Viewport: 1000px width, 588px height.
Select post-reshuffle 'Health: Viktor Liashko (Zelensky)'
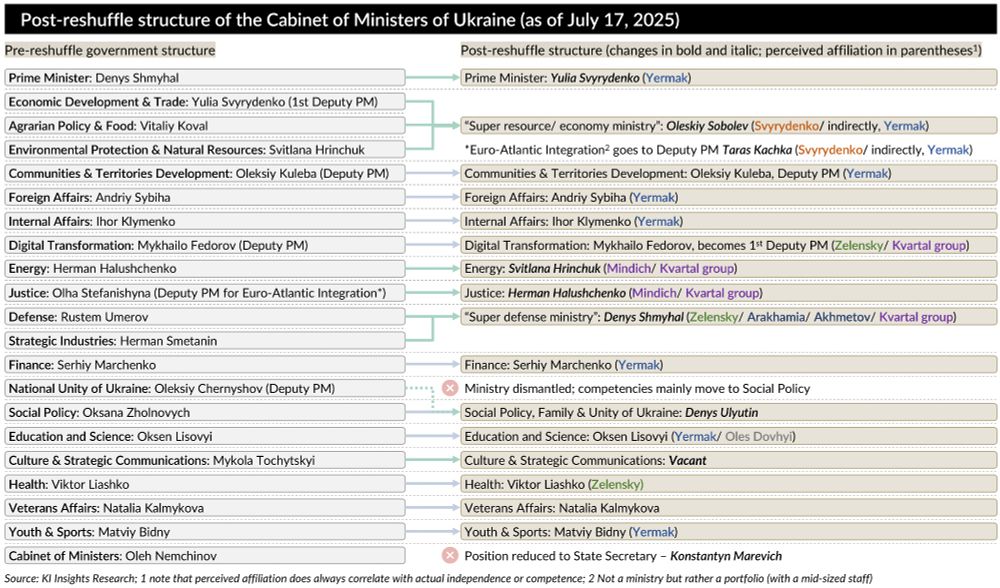(728, 484)
